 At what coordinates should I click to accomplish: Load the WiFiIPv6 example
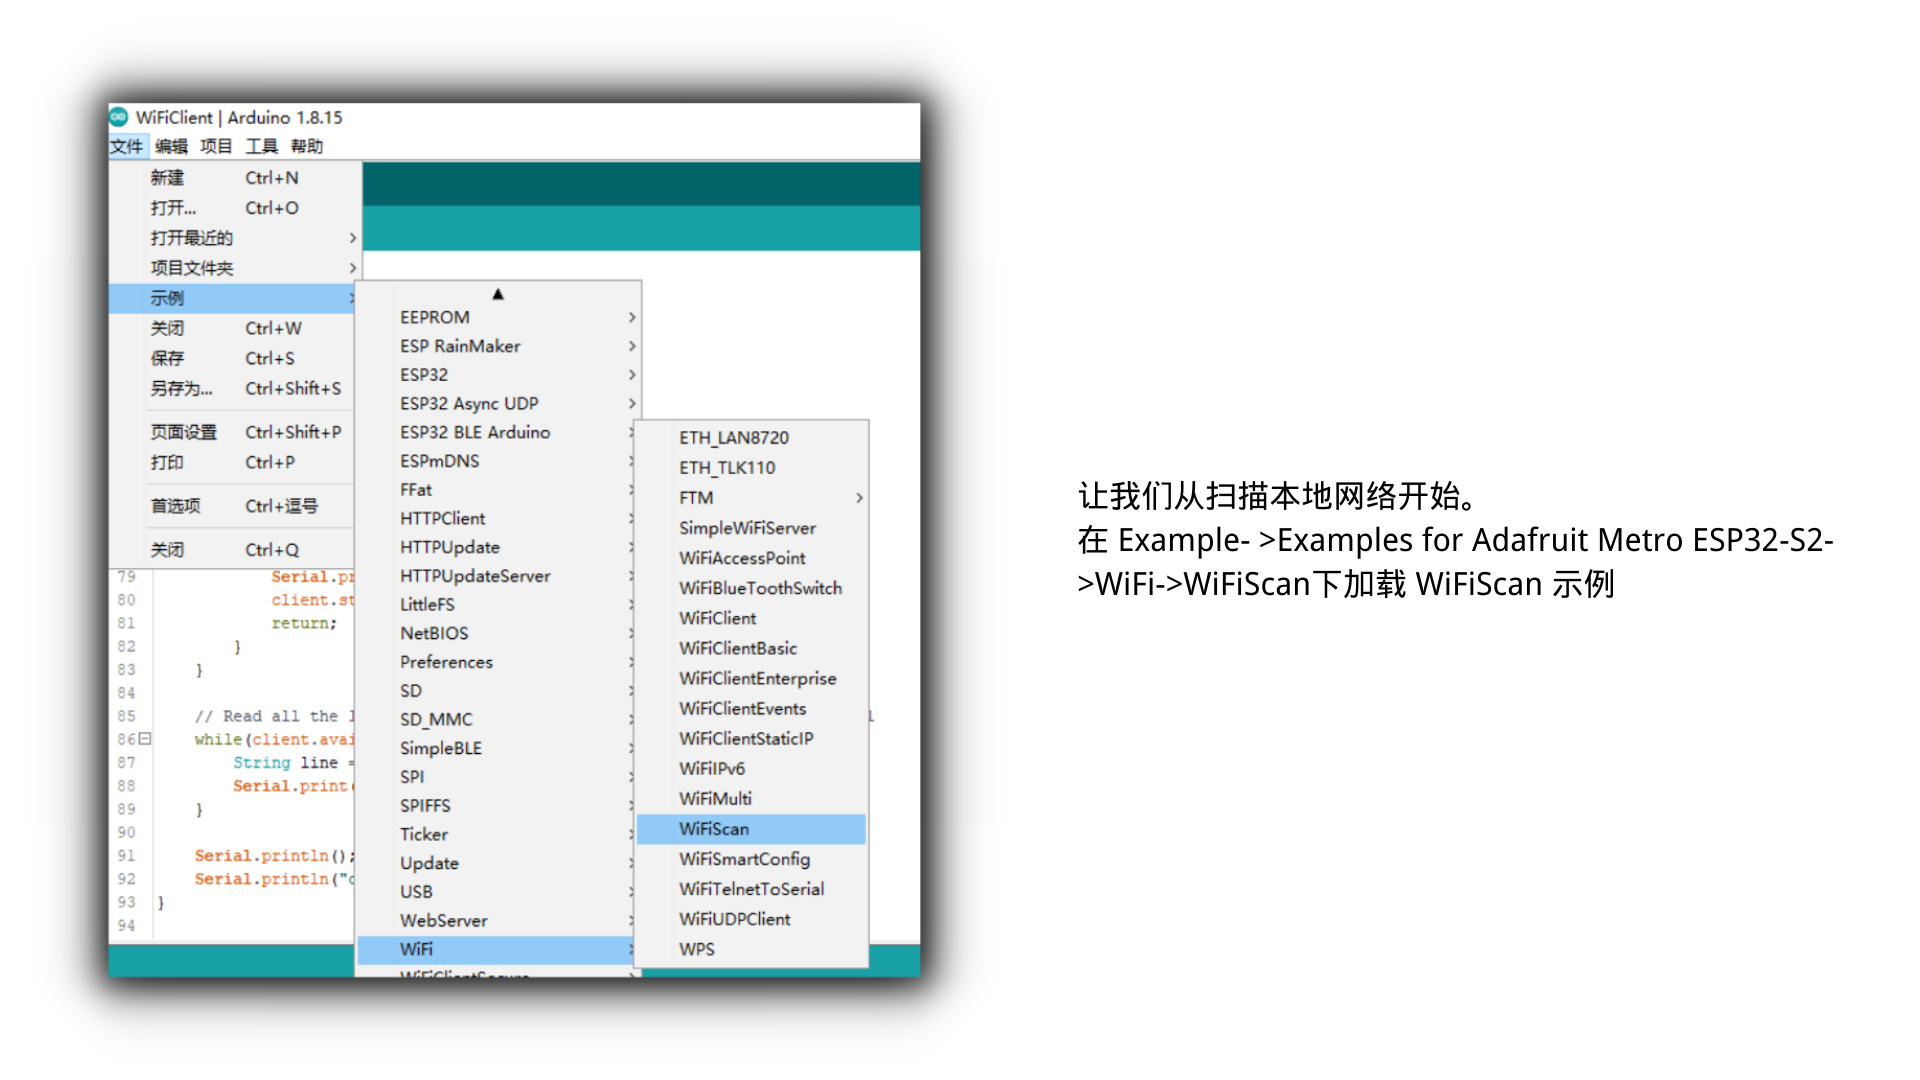point(751,768)
